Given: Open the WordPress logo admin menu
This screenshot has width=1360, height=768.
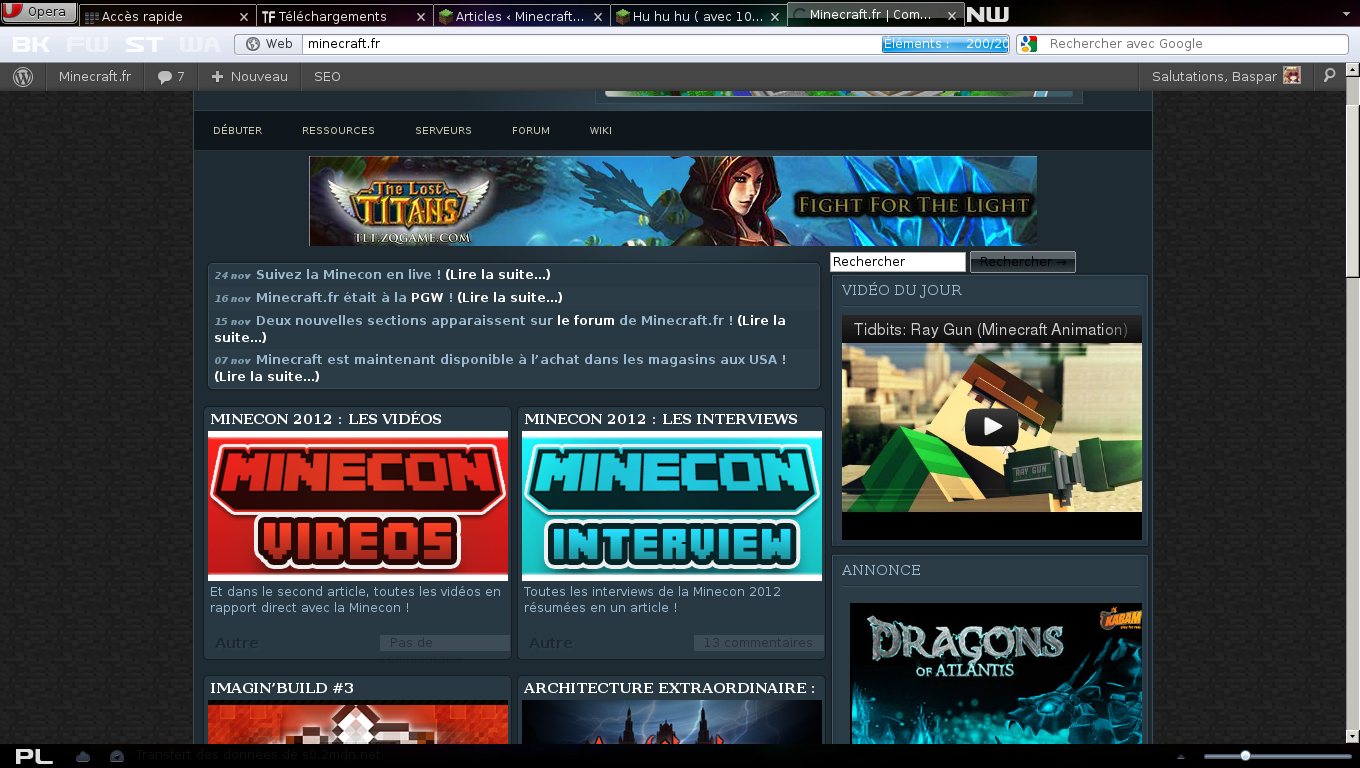Looking at the screenshot, I should 23,77.
